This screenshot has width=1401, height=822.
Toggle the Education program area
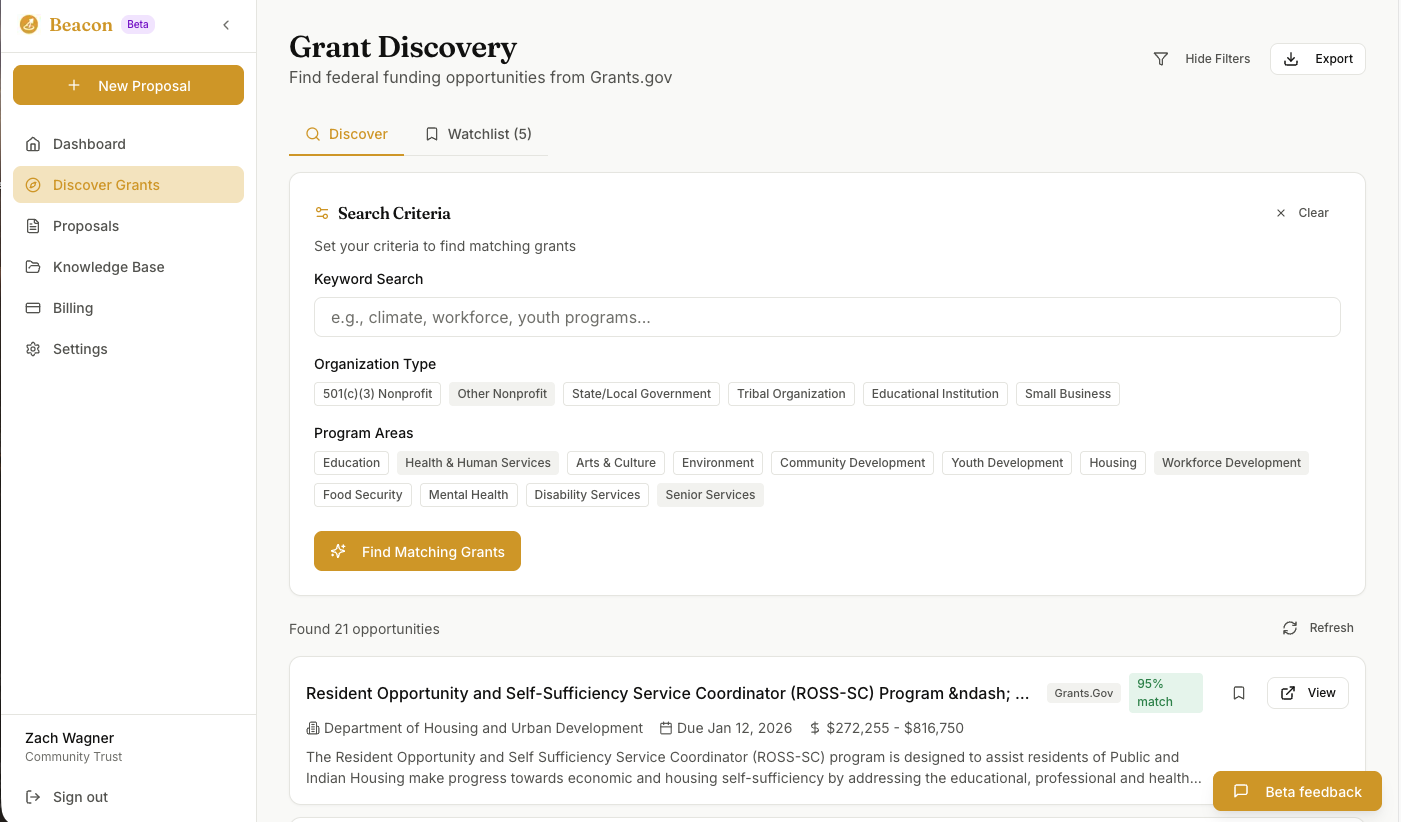tap(351, 463)
